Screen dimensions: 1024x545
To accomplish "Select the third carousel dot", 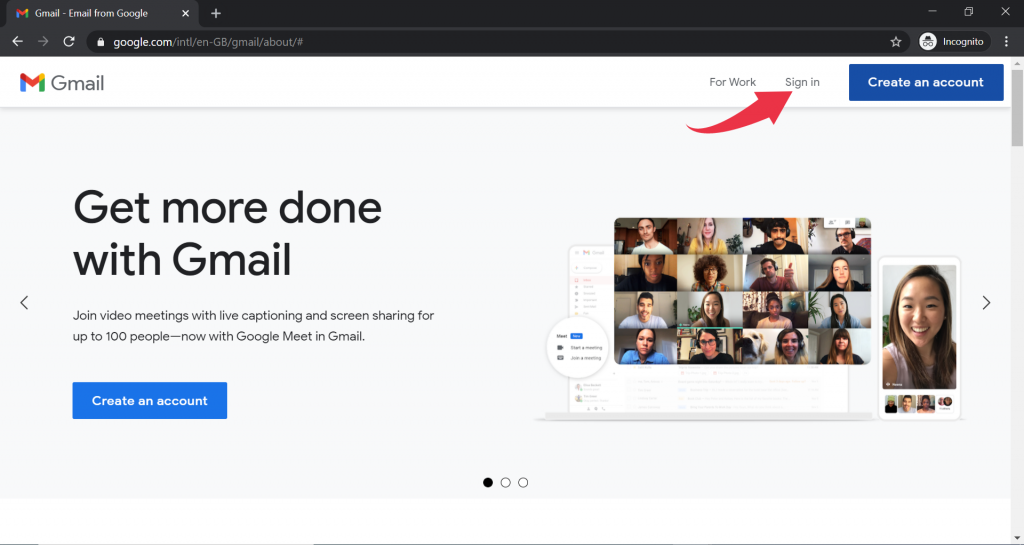I will tap(523, 482).
